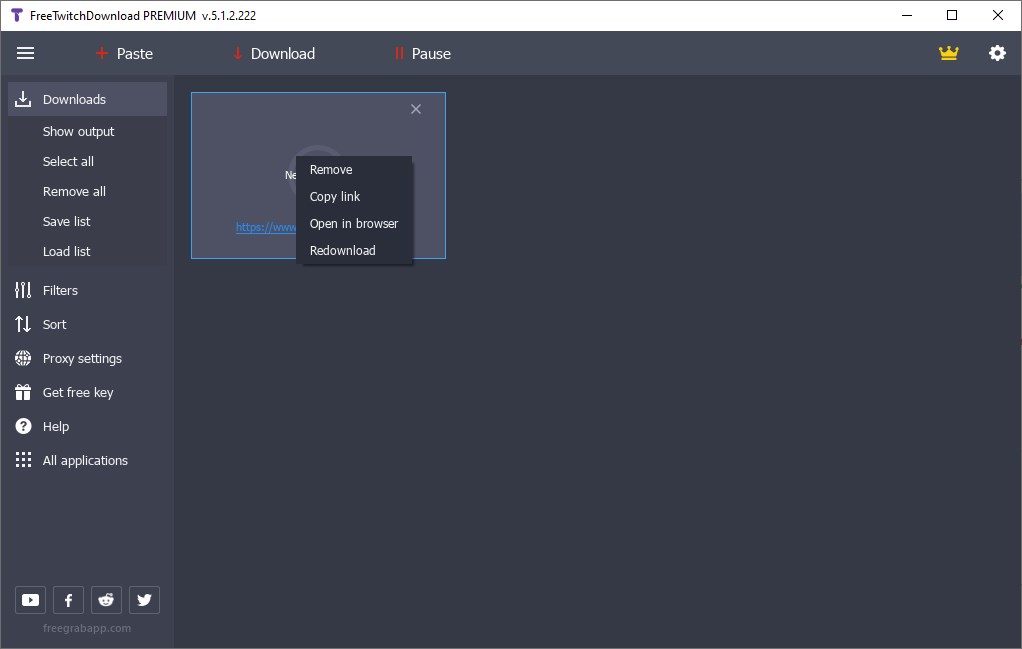The height and width of the screenshot is (649, 1022).
Task: Select Remove in context menu
Action: 354,169
